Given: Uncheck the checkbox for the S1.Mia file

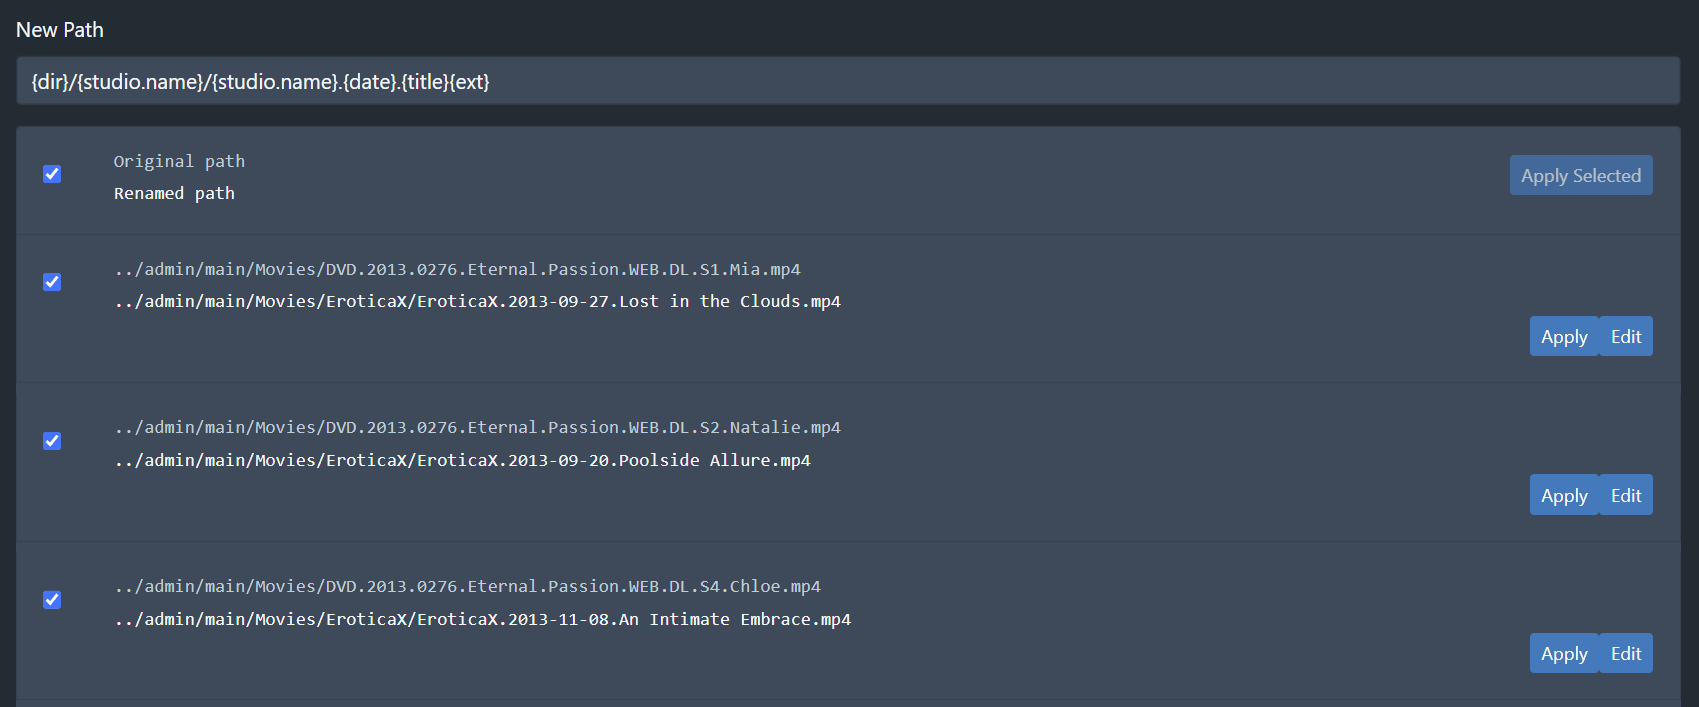Looking at the screenshot, I should [52, 282].
